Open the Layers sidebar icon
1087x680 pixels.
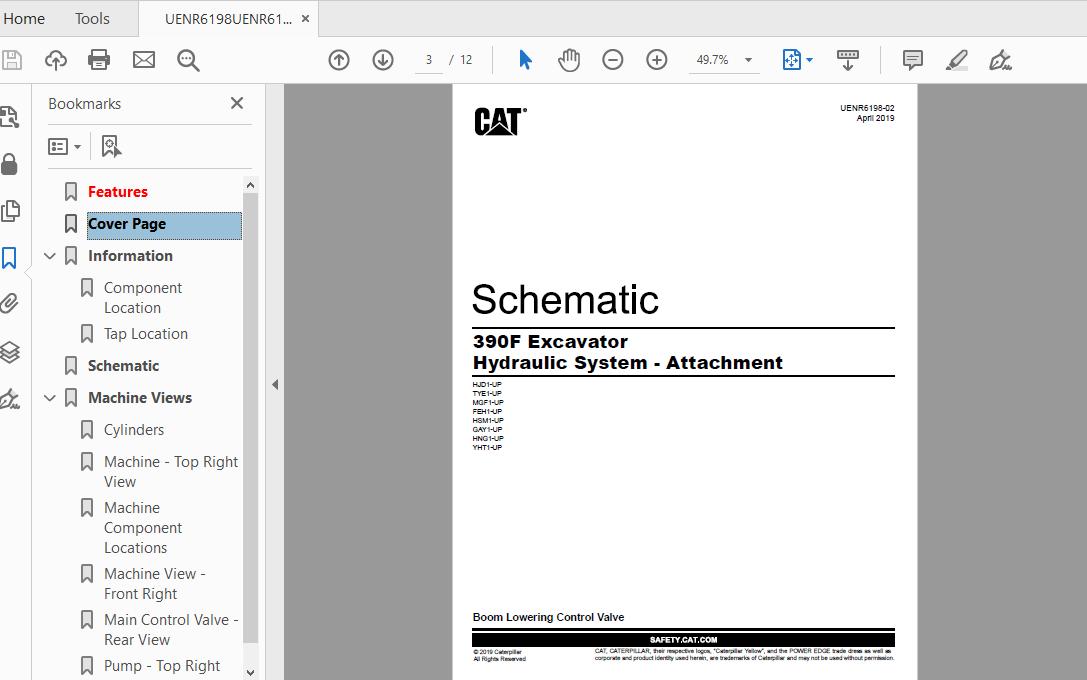[x=10, y=352]
